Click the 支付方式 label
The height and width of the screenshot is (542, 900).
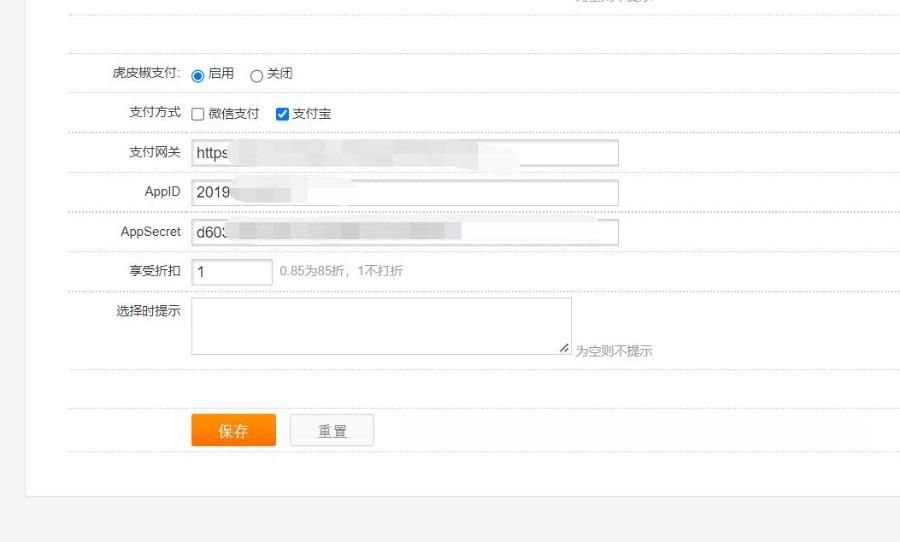click(x=155, y=112)
